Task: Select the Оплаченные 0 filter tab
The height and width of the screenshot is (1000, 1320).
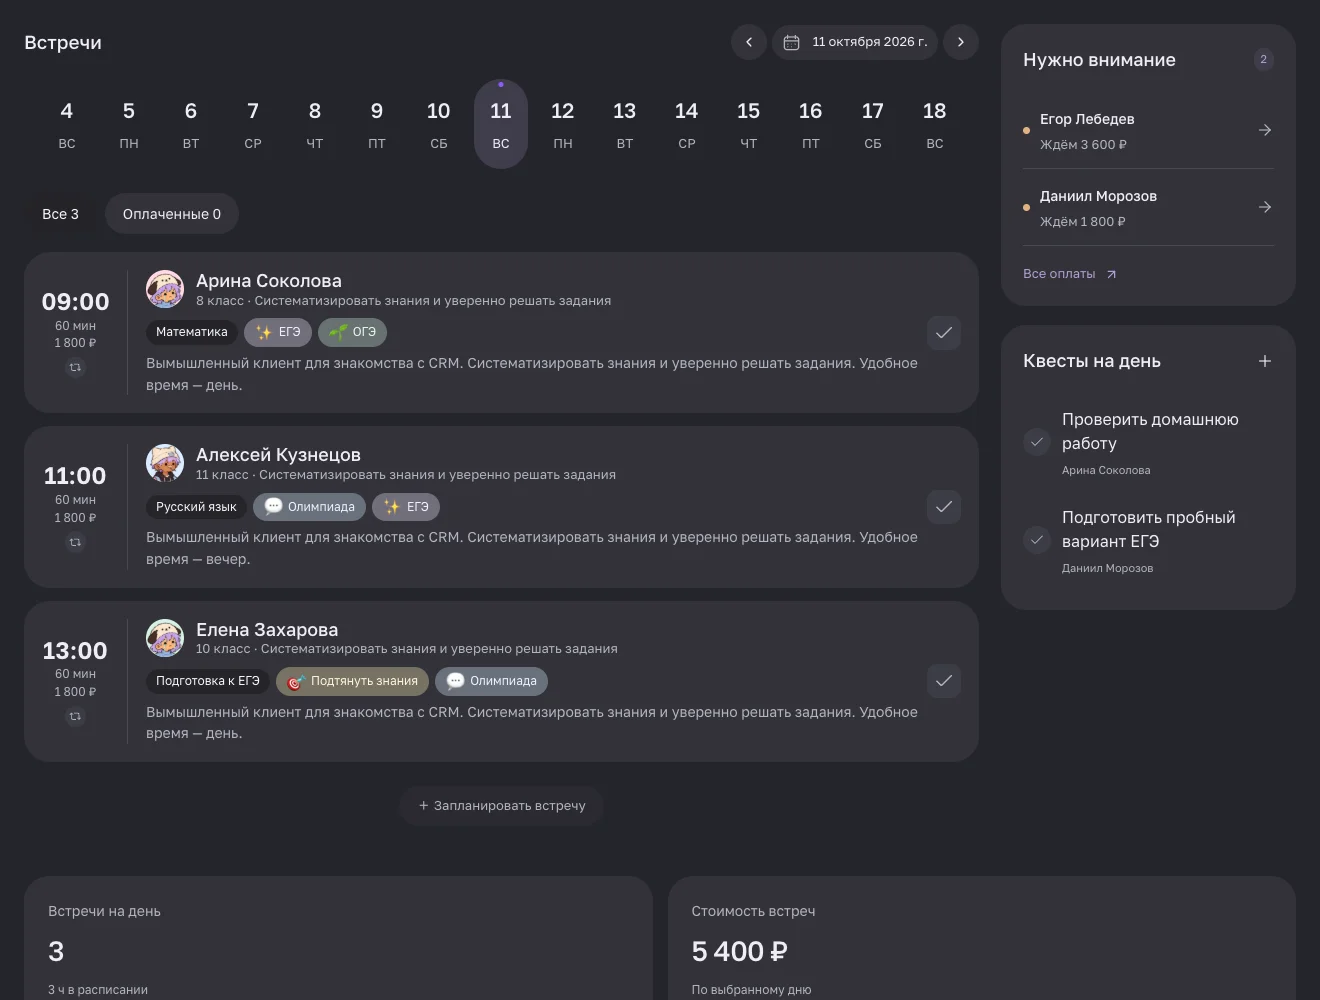Action: 172,214
